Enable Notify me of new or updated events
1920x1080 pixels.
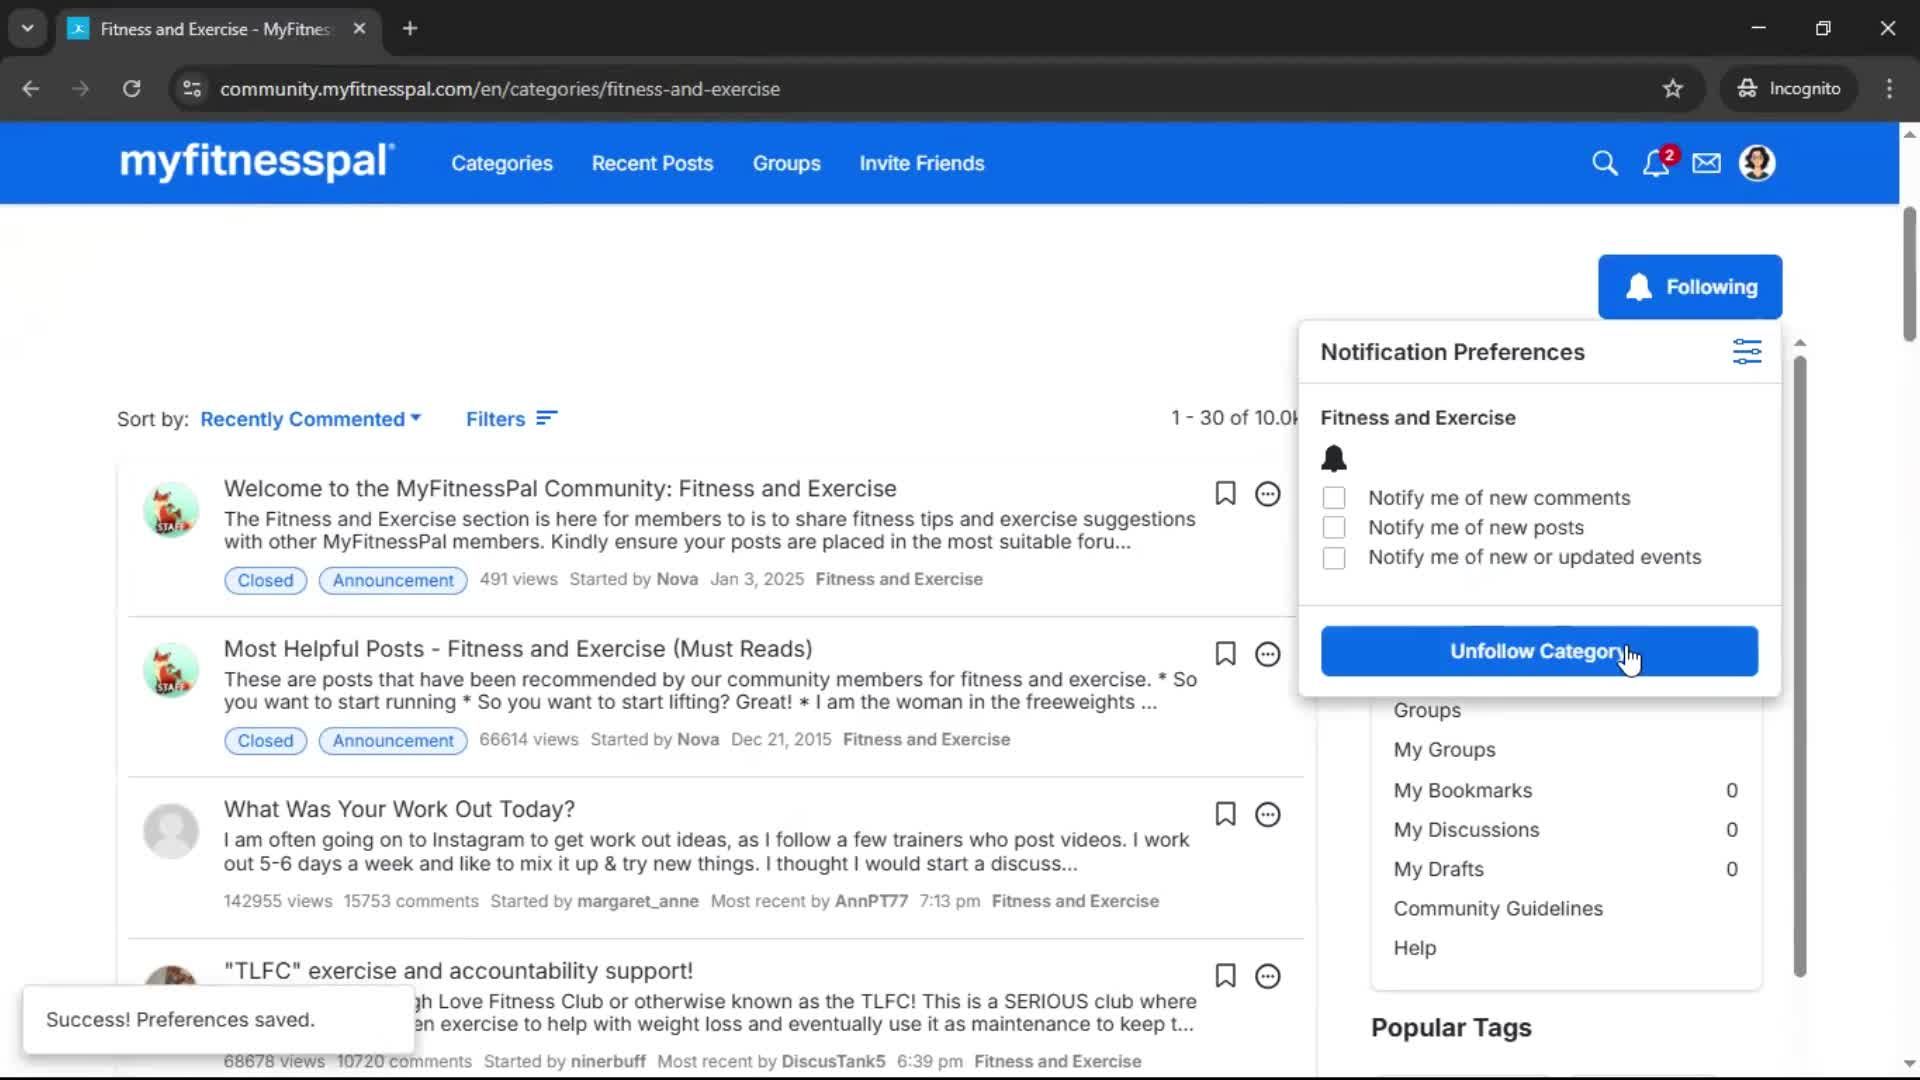(1334, 557)
